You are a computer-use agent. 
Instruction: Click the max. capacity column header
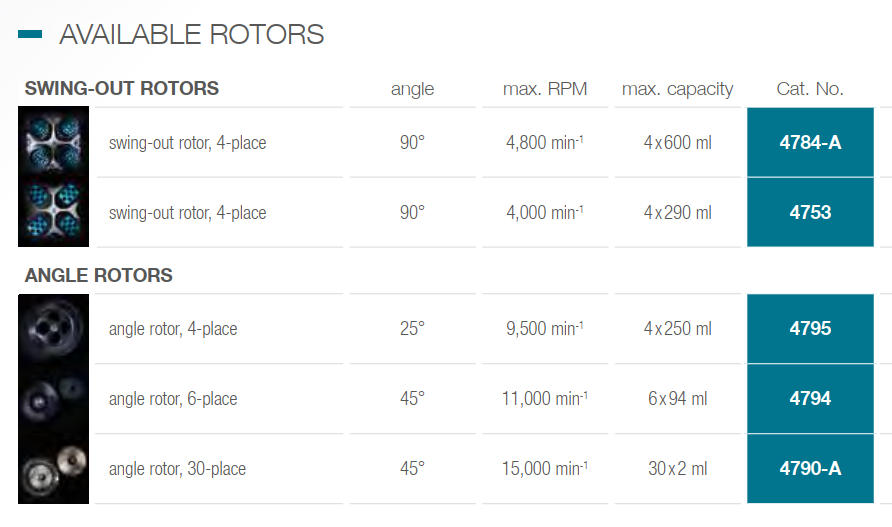coord(677,89)
